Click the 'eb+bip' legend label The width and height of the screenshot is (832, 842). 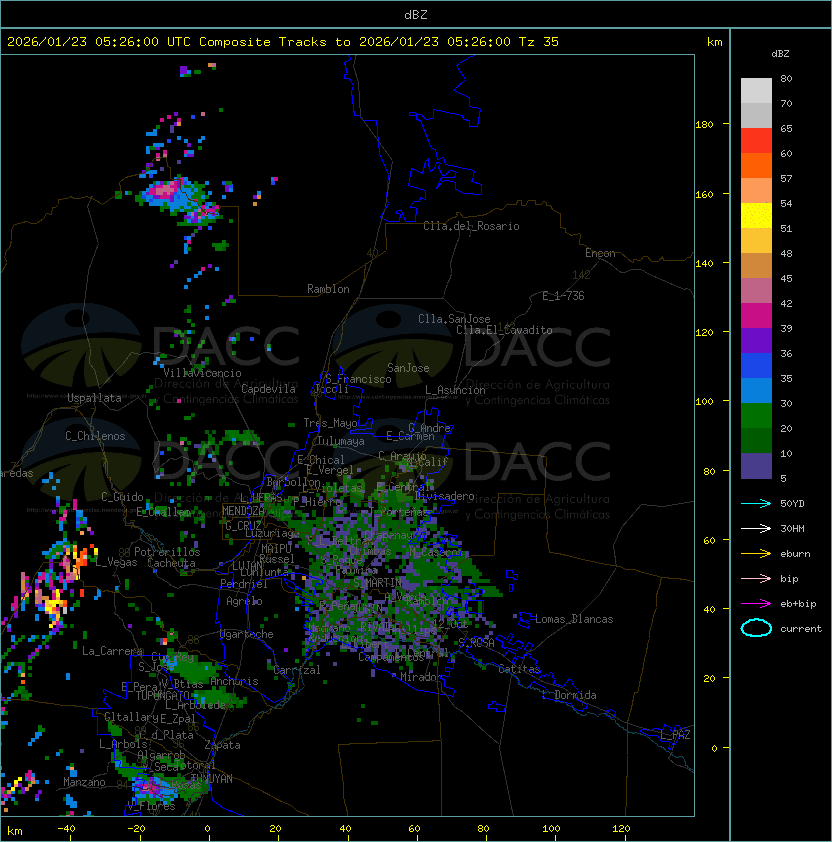tap(798, 604)
